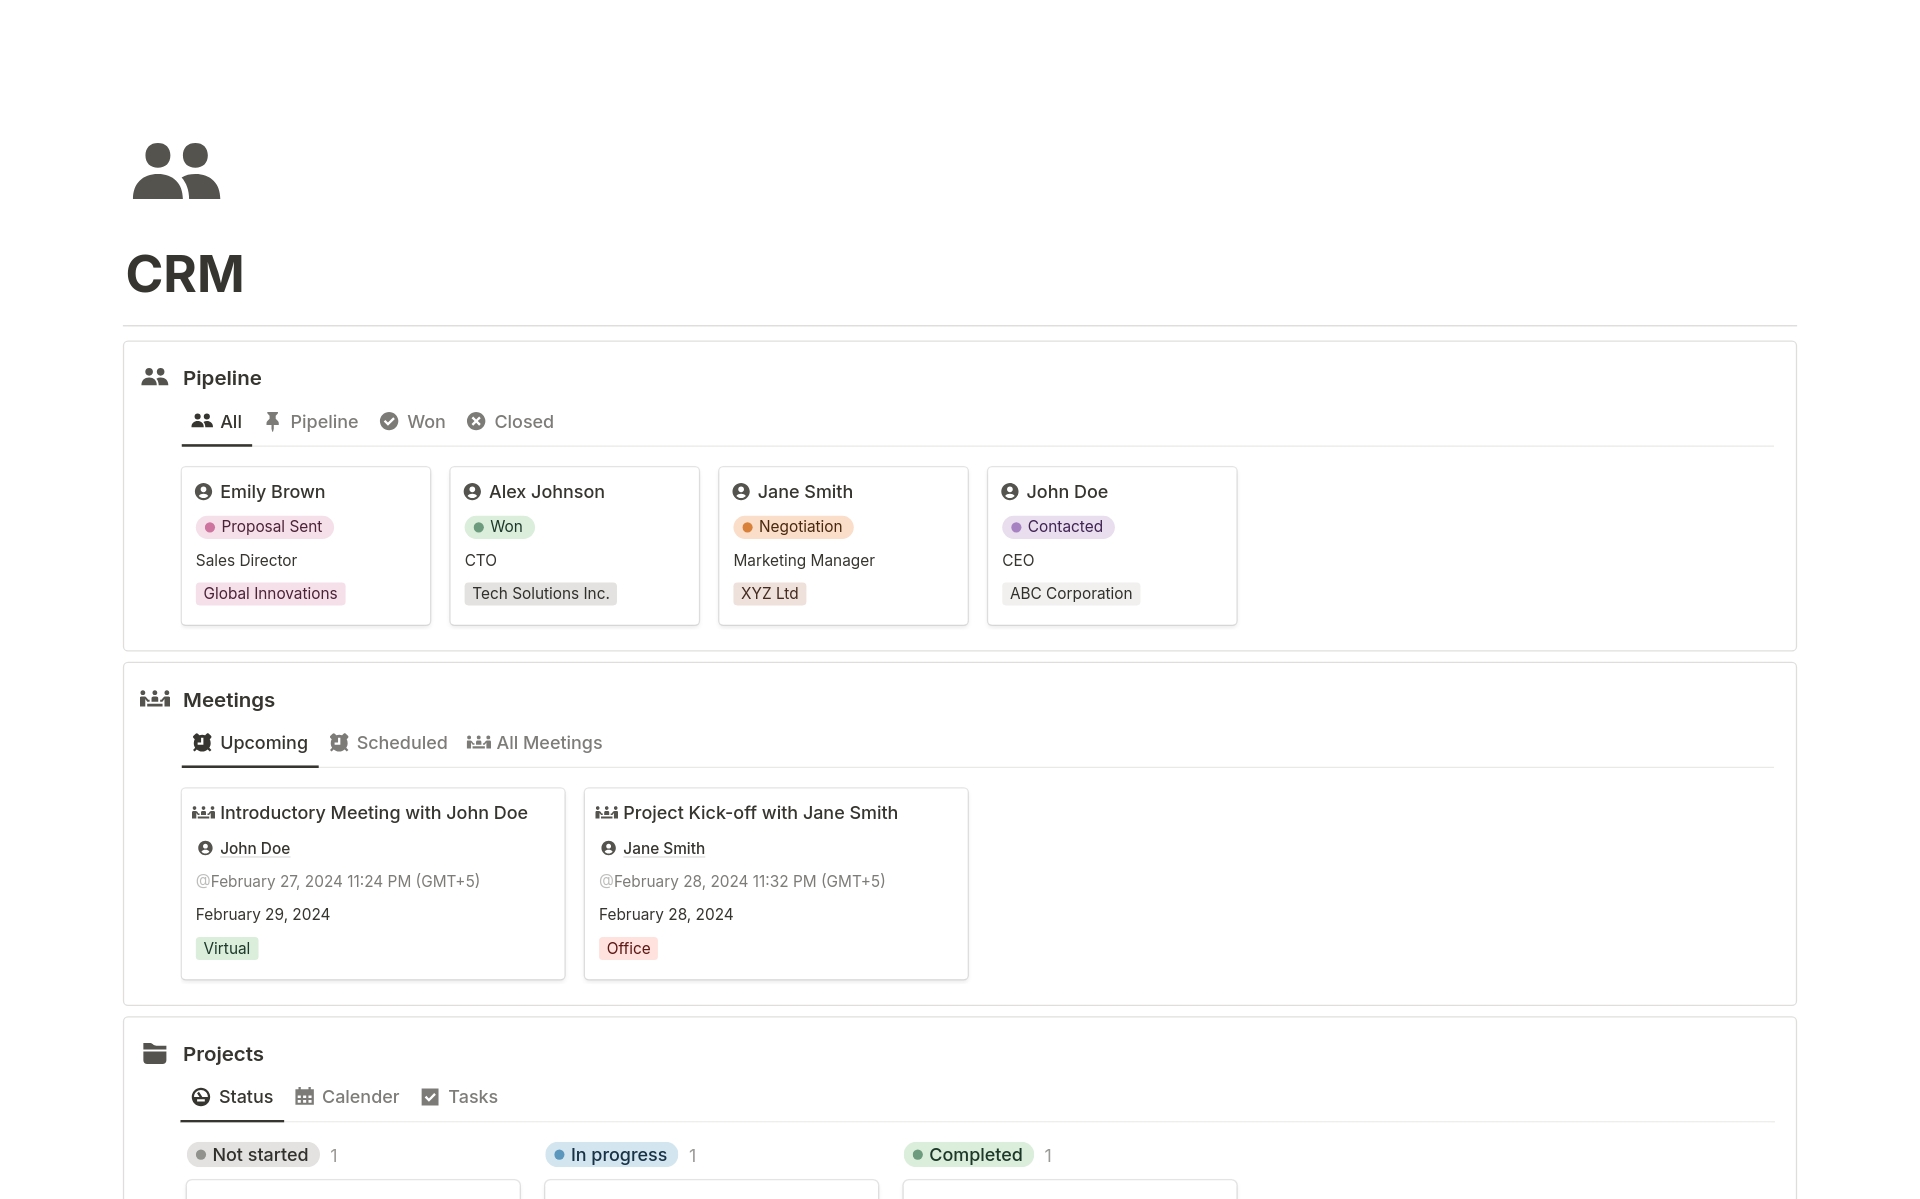Click the Projects folder icon
The height and width of the screenshot is (1199, 1920).
point(155,1053)
